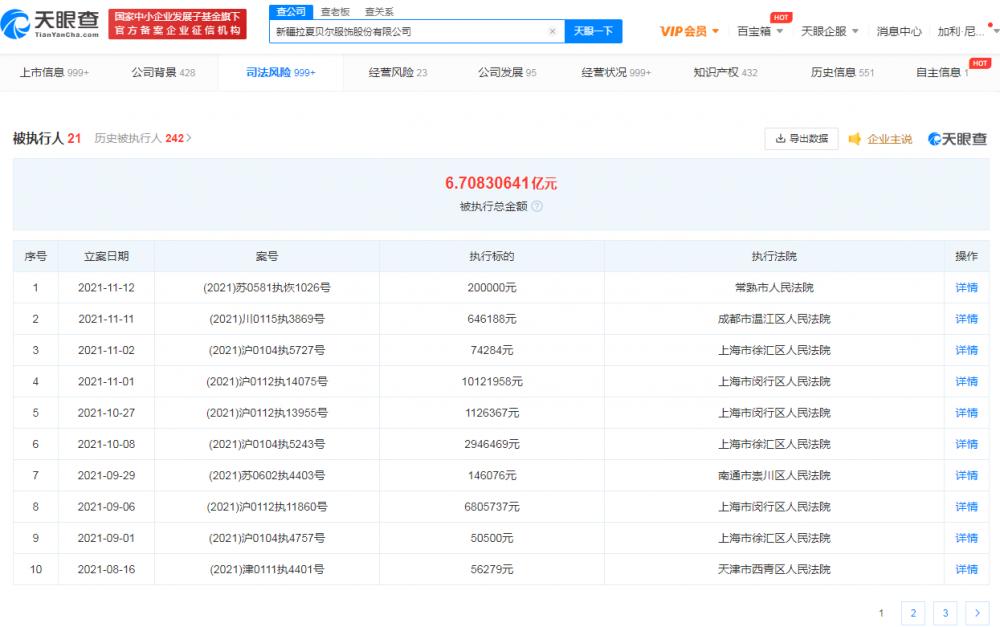Image resolution: width=1000 pixels, height=627 pixels.
Task: Clear the search box using the × icon
Action: tap(553, 31)
